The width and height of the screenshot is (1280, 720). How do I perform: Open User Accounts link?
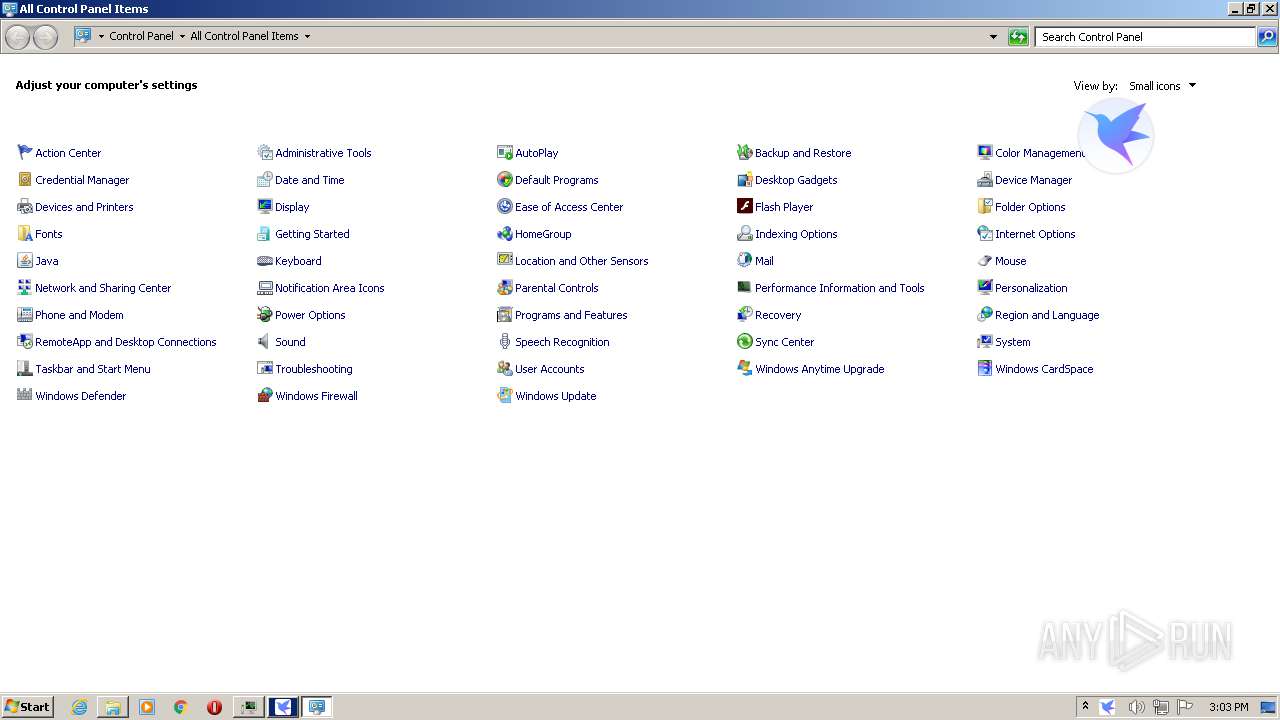coord(549,369)
